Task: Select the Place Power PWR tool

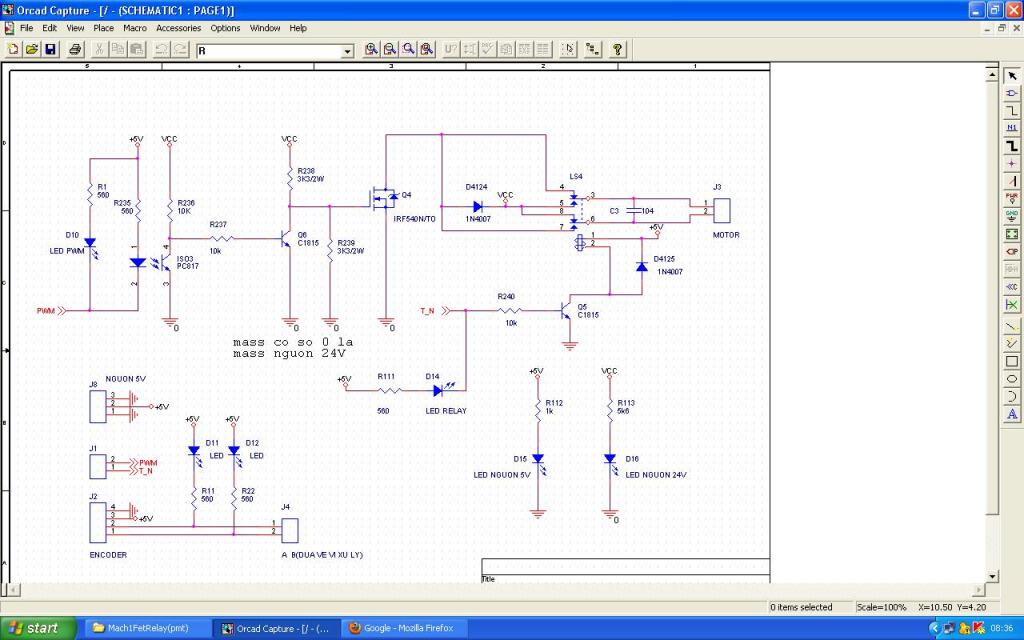Action: [x=1012, y=199]
